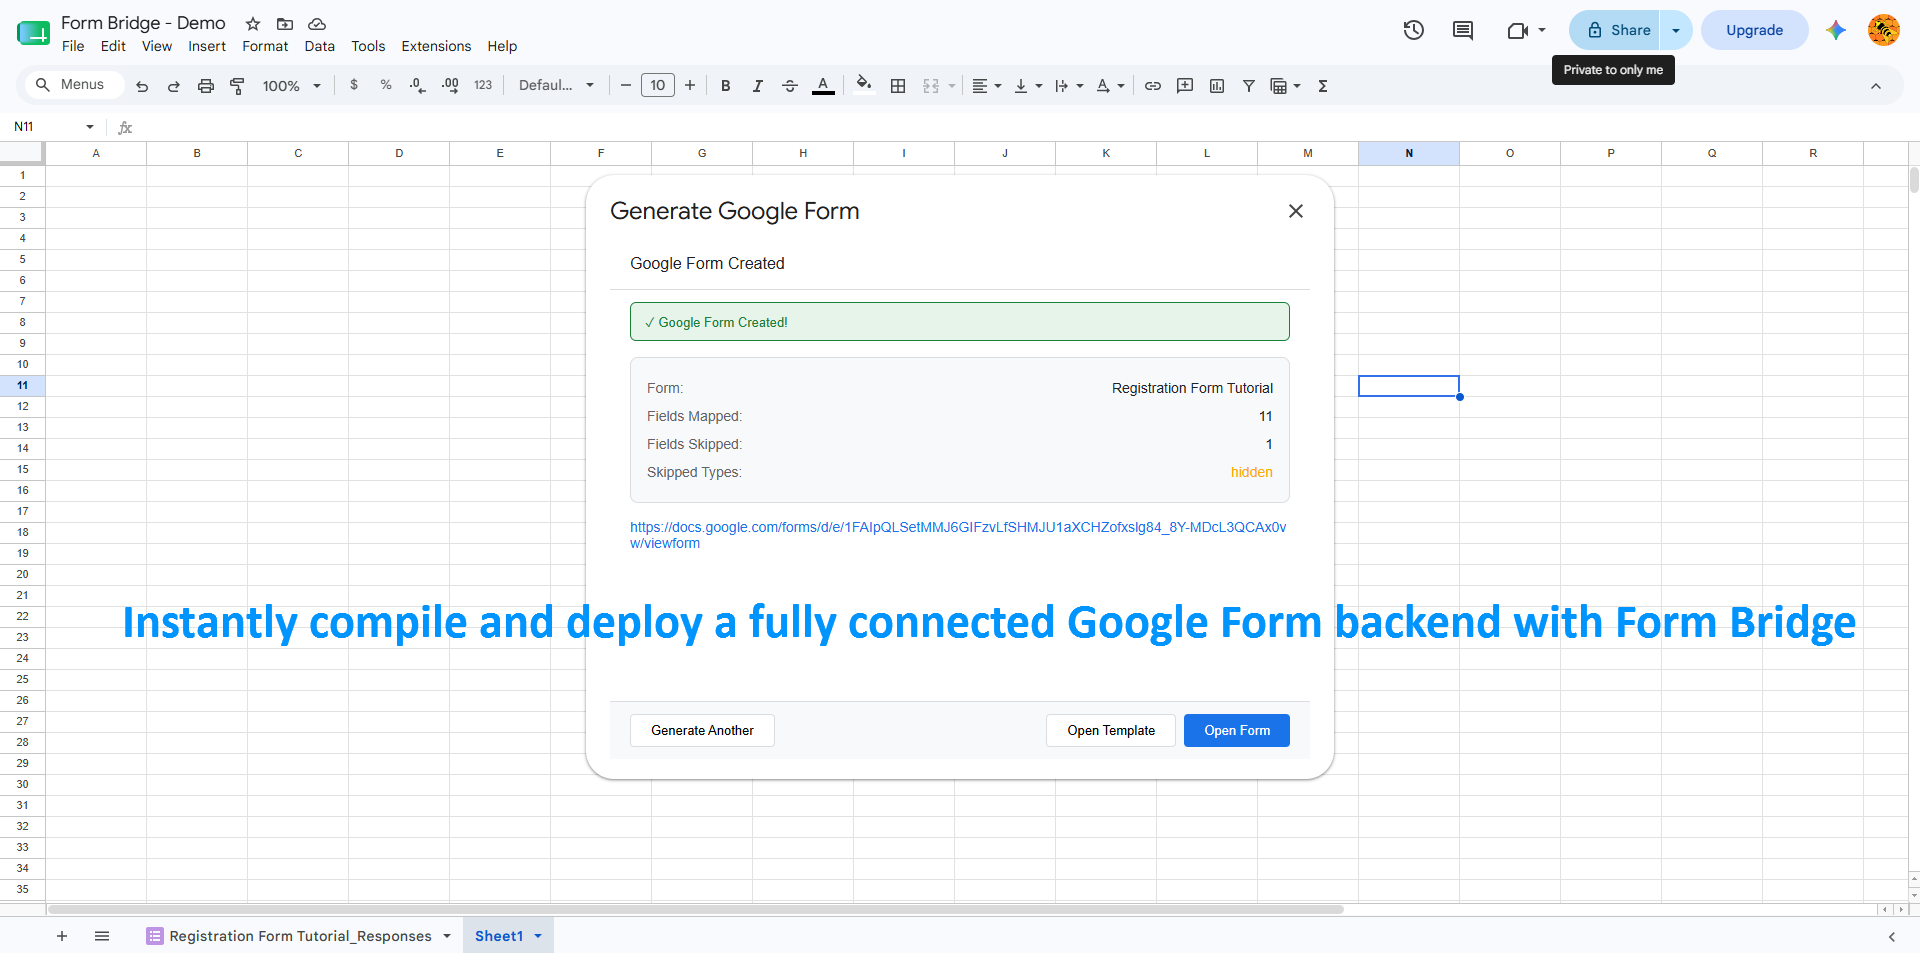Increase font size with plus

[x=690, y=86]
